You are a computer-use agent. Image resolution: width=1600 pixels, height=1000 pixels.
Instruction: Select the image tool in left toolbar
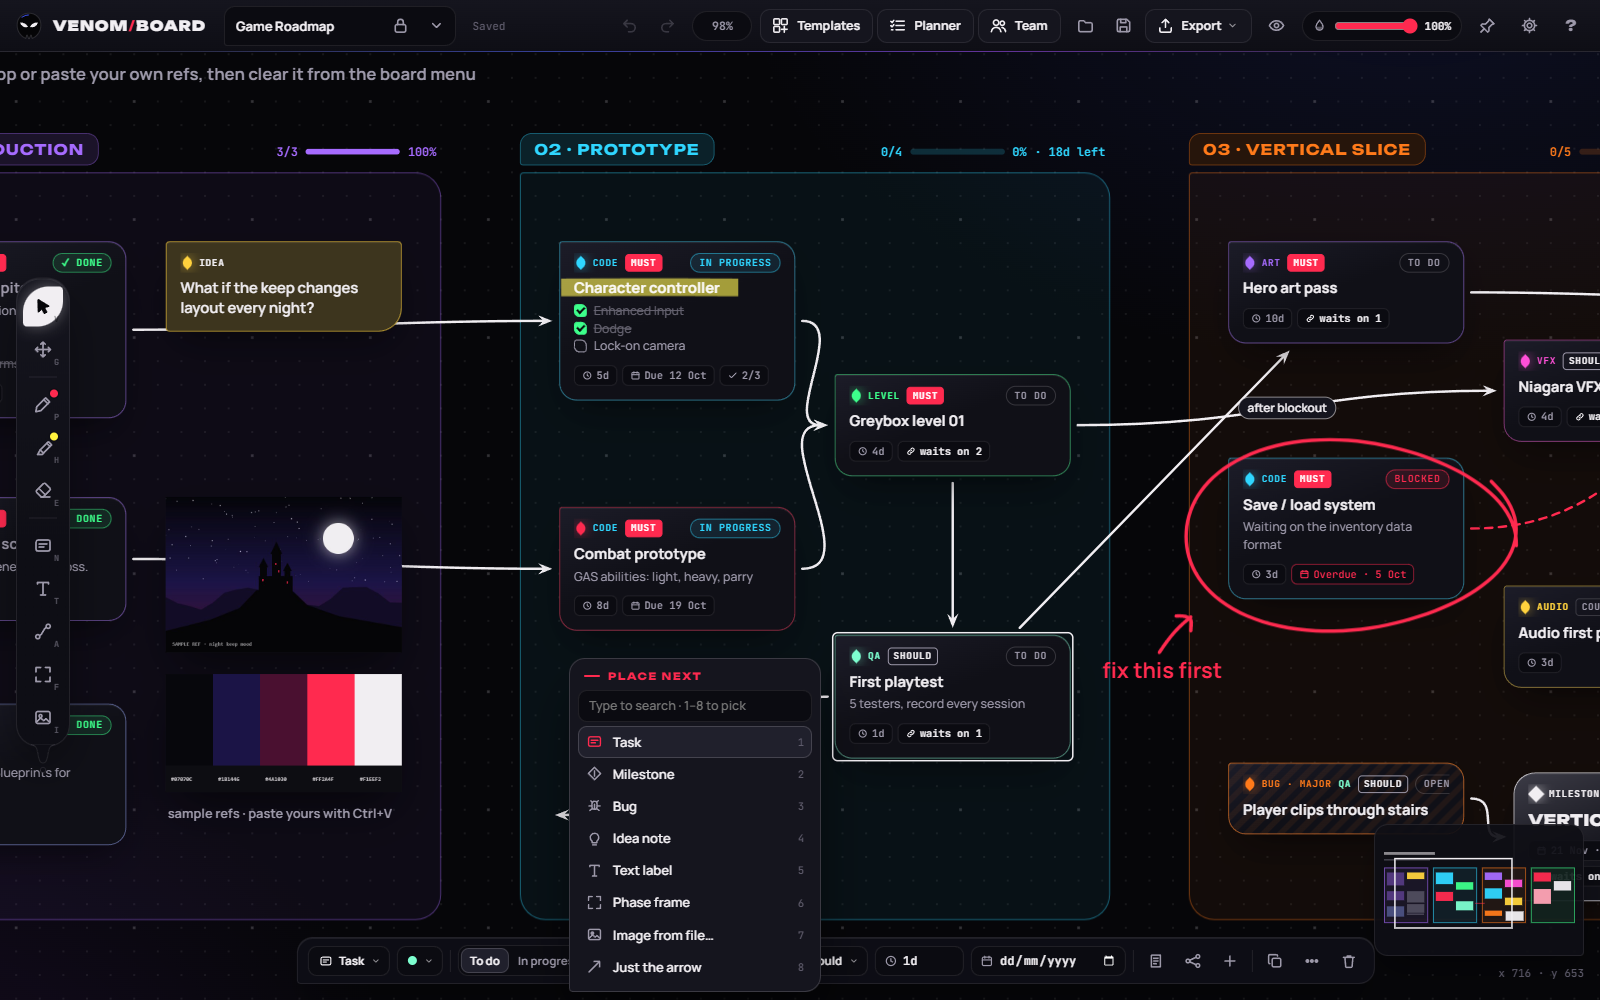(43, 717)
